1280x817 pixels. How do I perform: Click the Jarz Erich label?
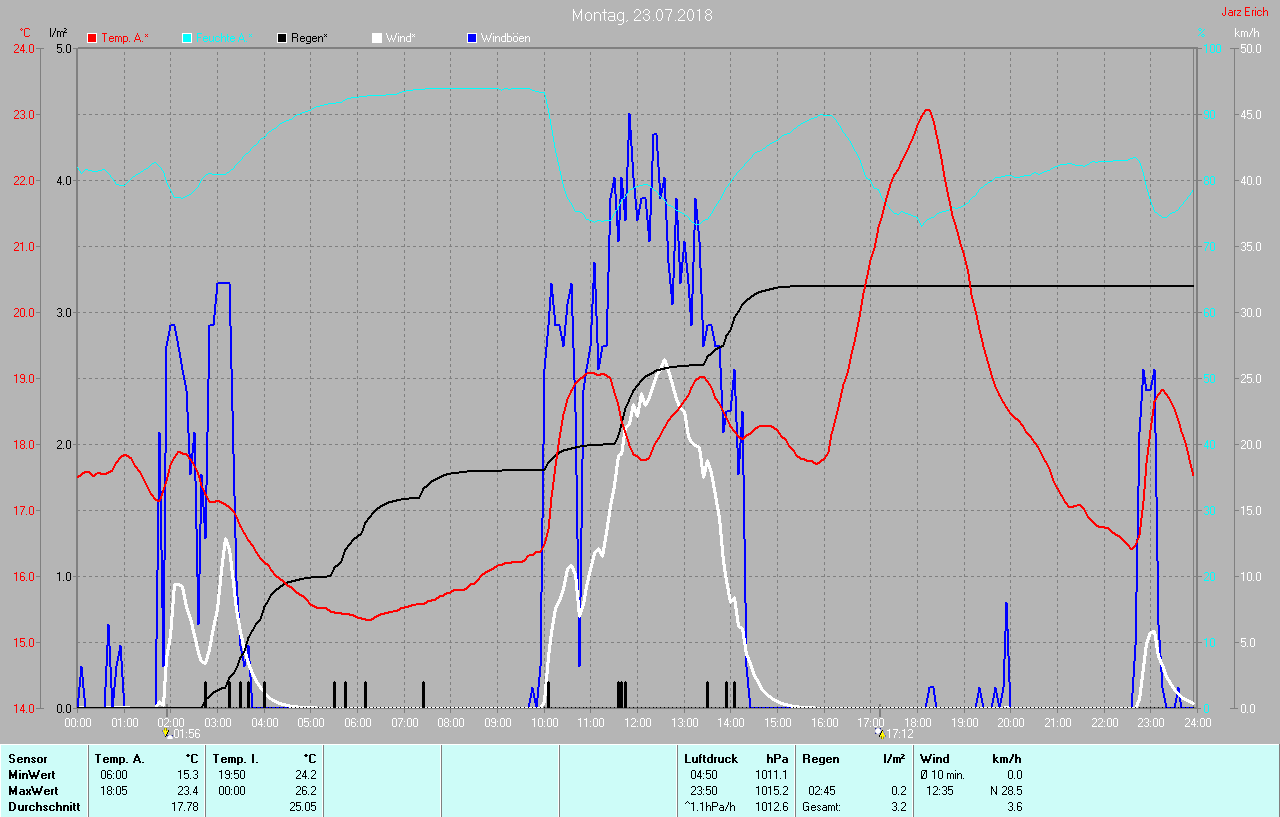click(1244, 12)
